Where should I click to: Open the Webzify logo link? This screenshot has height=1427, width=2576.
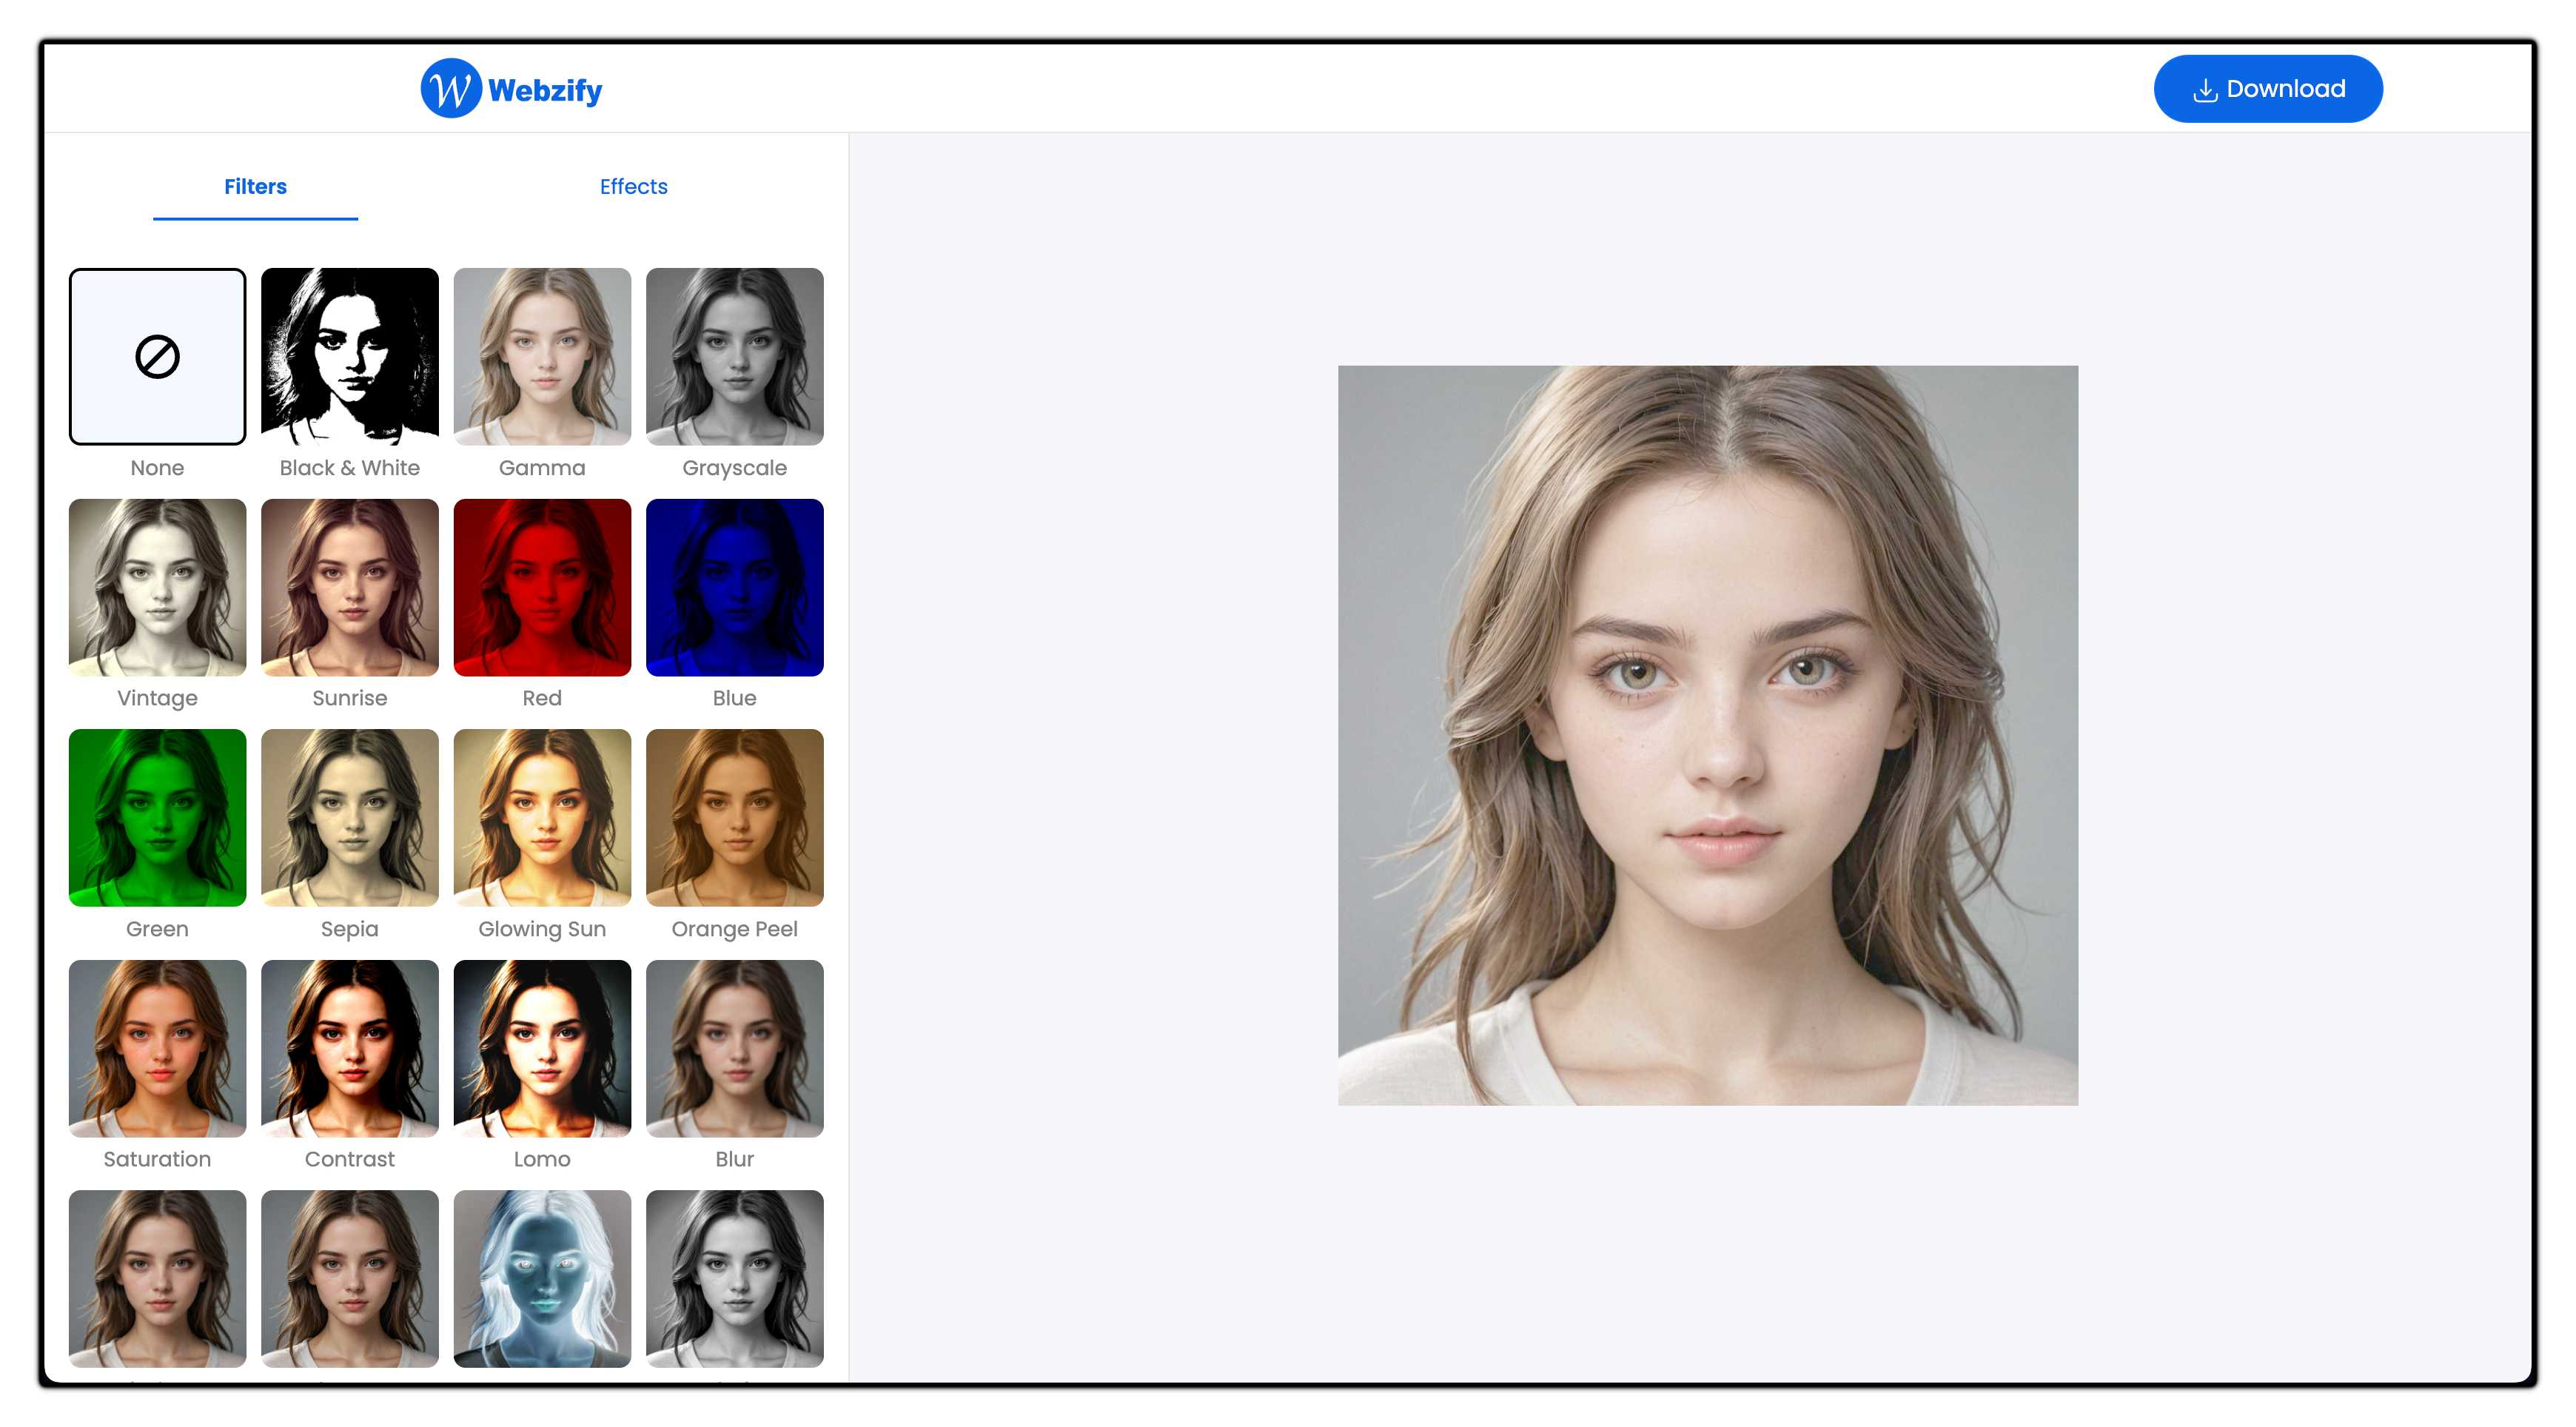(511, 89)
